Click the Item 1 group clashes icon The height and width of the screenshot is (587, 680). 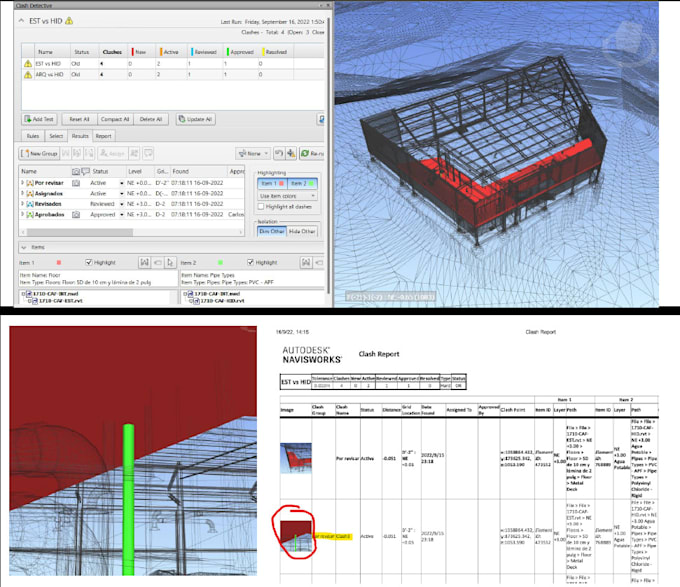click(x=144, y=262)
